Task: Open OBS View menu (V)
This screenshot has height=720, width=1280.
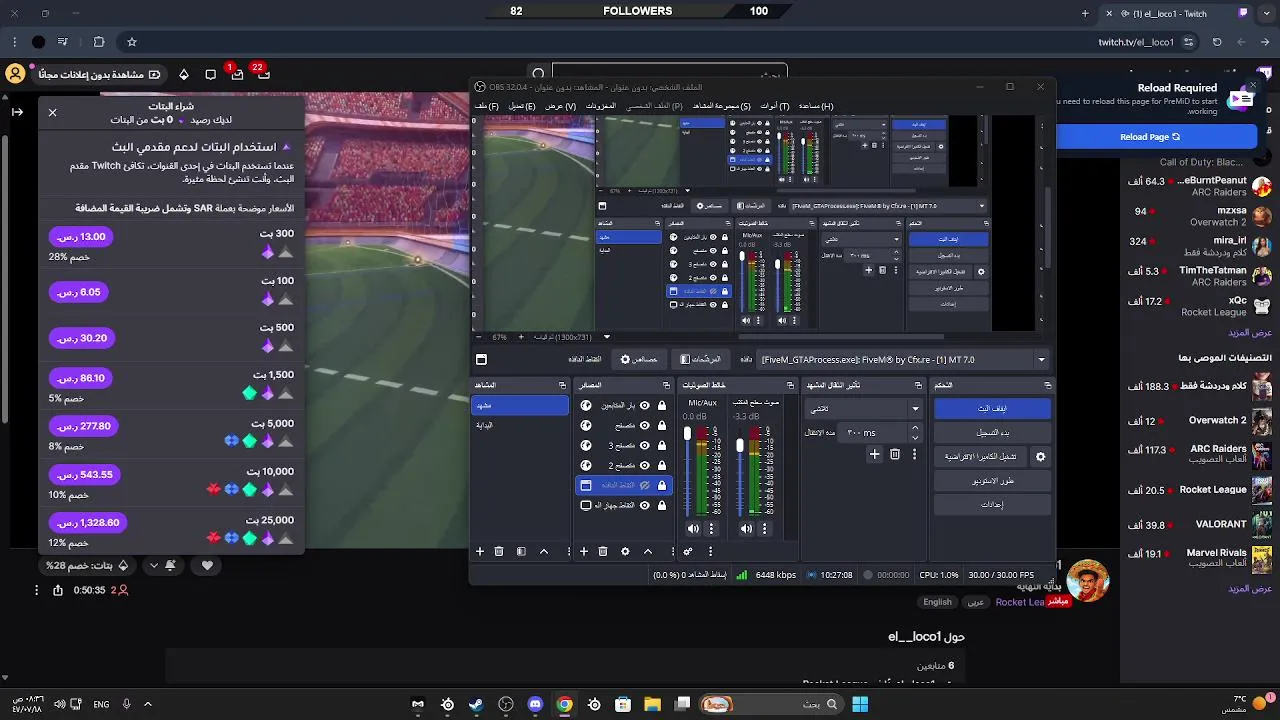Action: (560, 106)
